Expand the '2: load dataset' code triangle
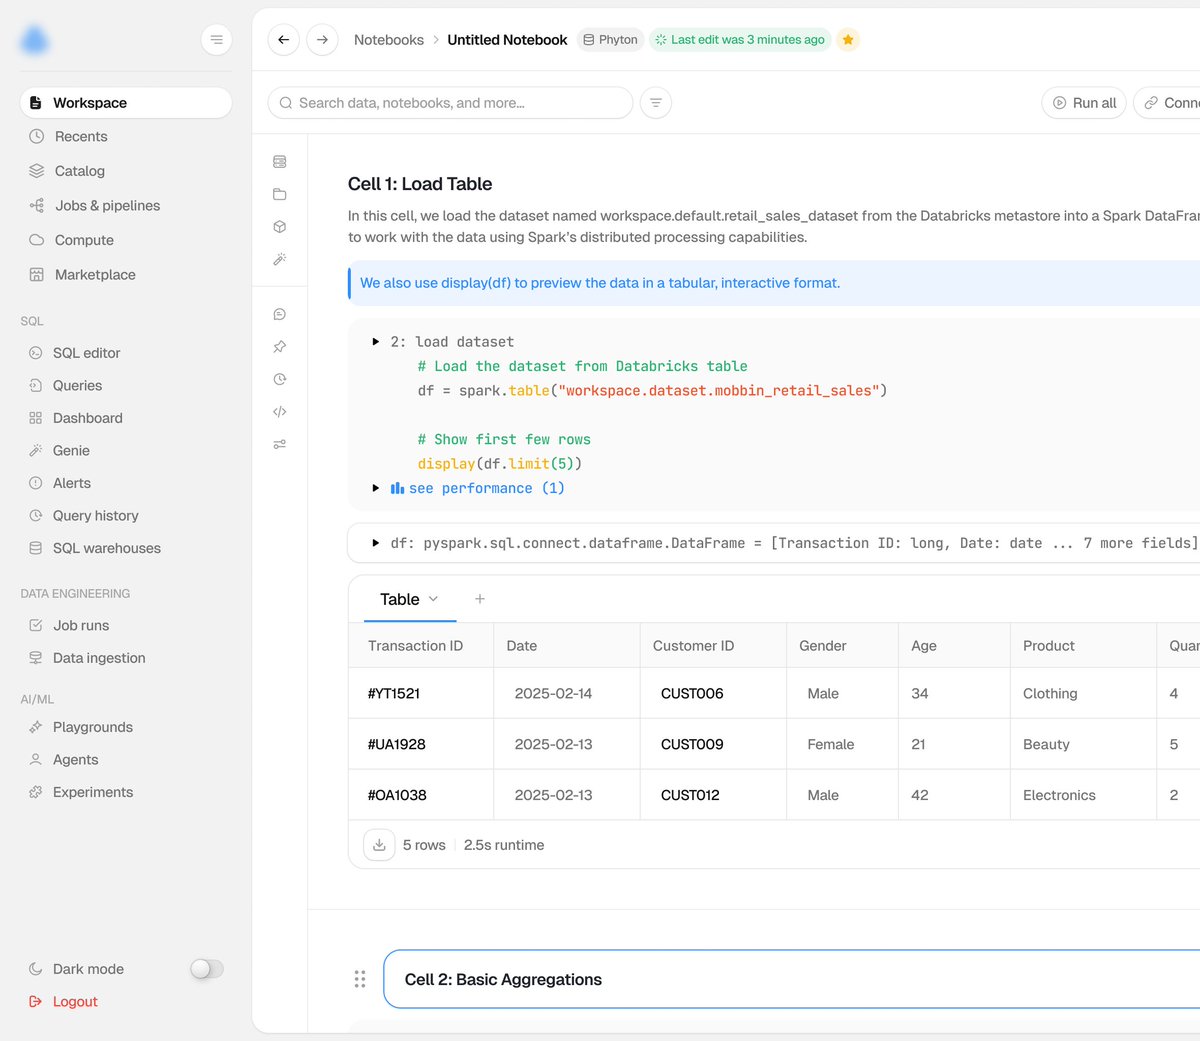This screenshot has width=1200, height=1041. pos(376,342)
